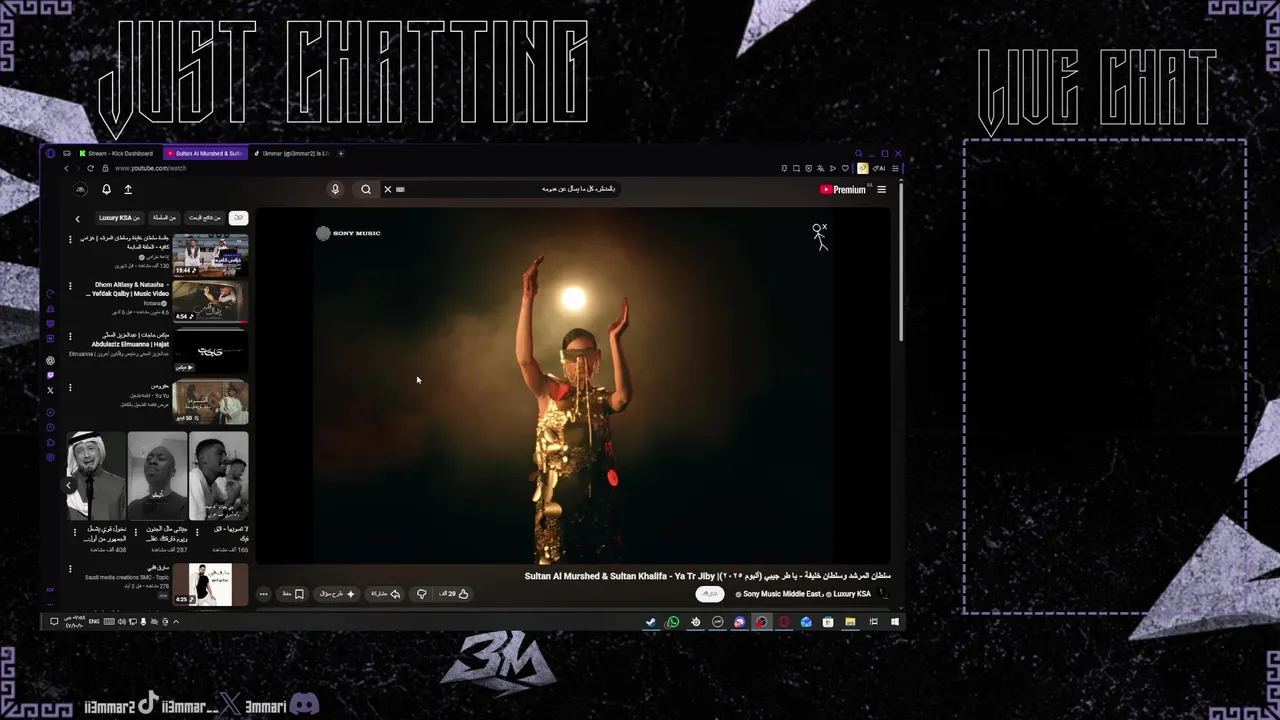Select the 'Luxury KSA' filter chip

[119, 218]
